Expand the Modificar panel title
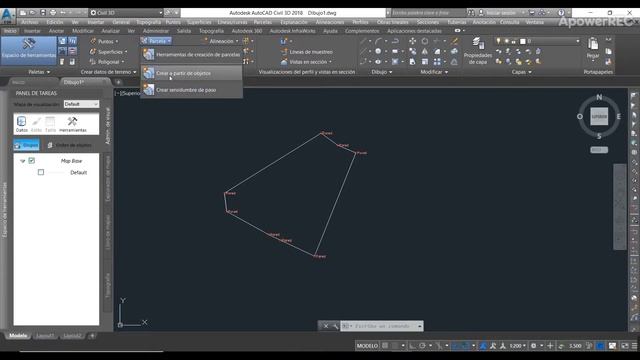Viewport: 640px width, 360px height. click(434, 72)
